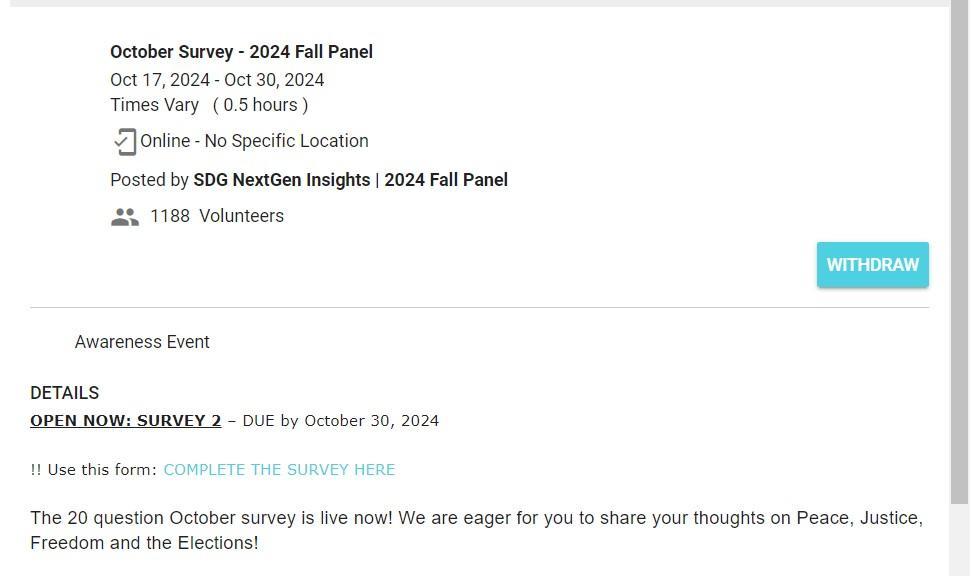Click the DETAILS section heading
The height and width of the screenshot is (576, 972).
point(65,393)
